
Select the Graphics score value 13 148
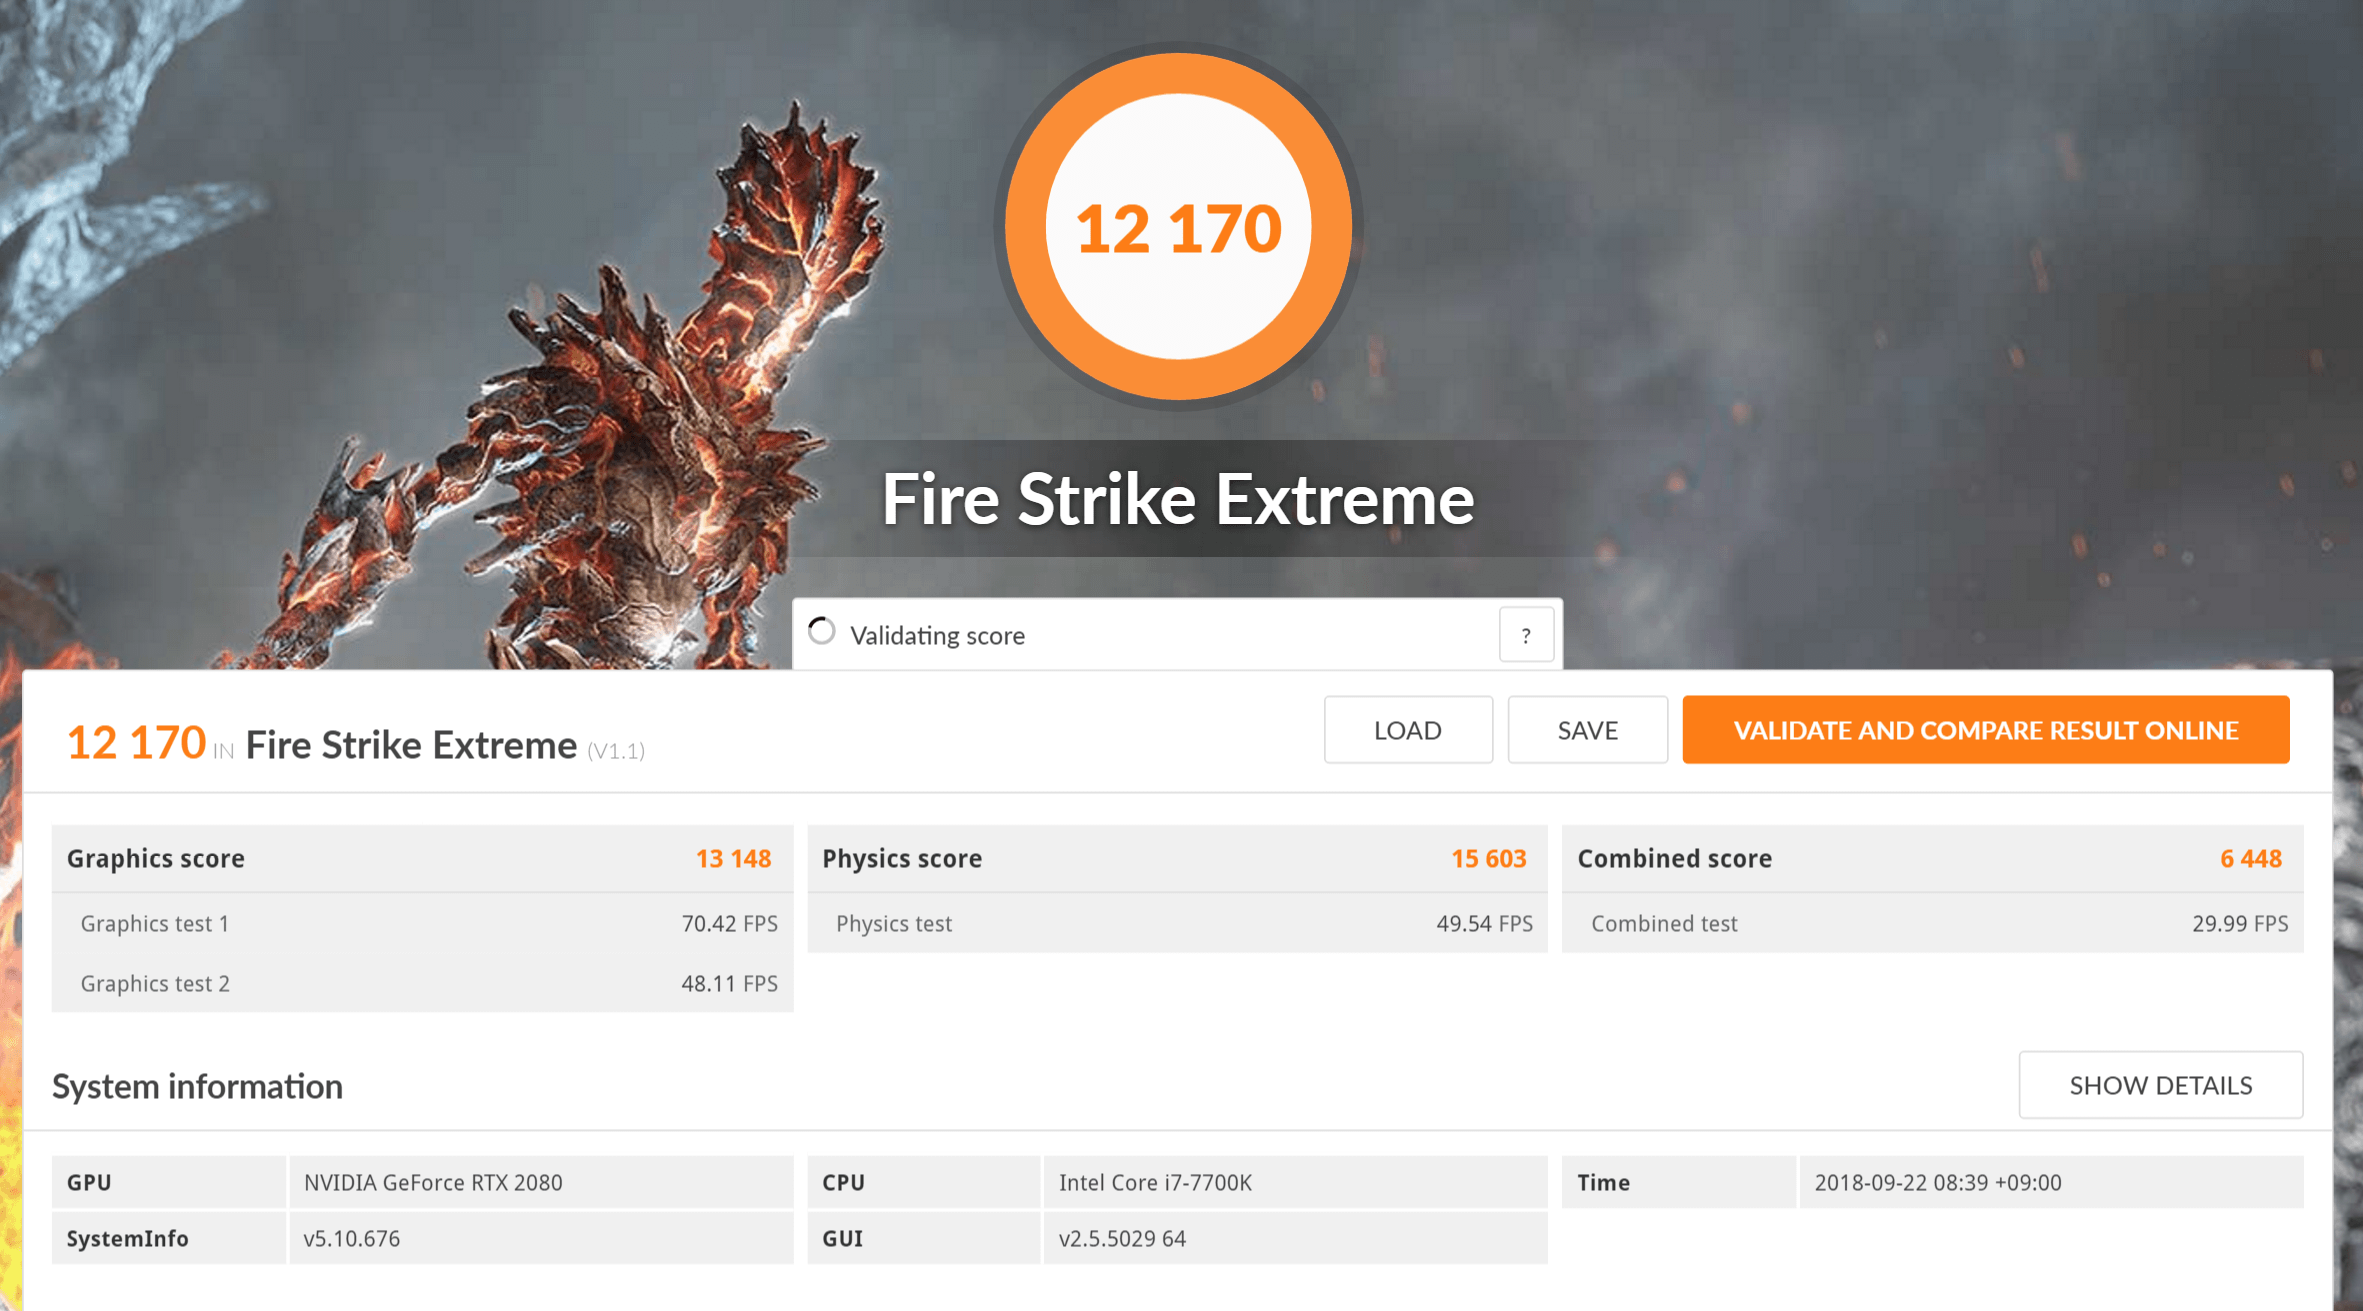coord(733,859)
